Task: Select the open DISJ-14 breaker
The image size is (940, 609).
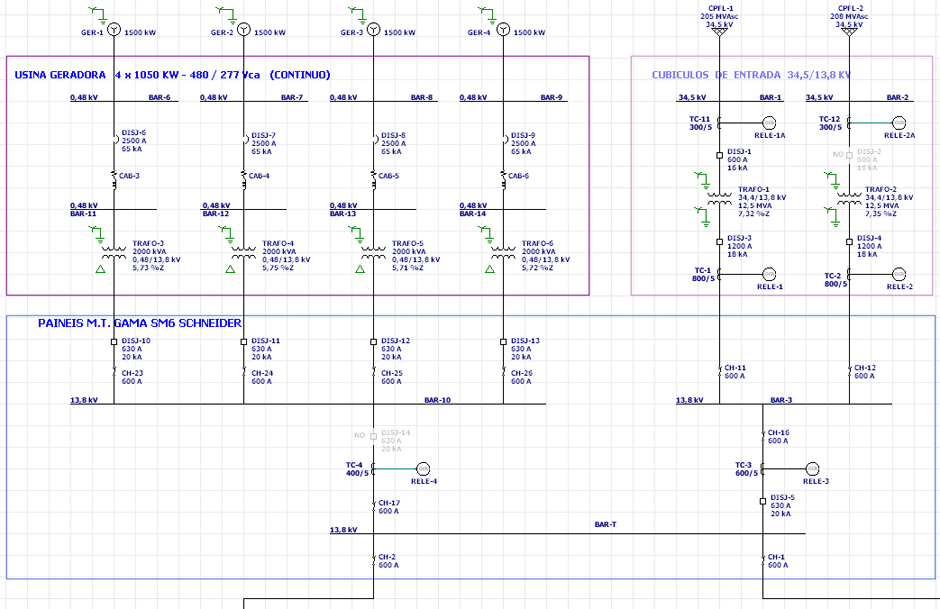Action: pyautogui.click(x=373, y=436)
